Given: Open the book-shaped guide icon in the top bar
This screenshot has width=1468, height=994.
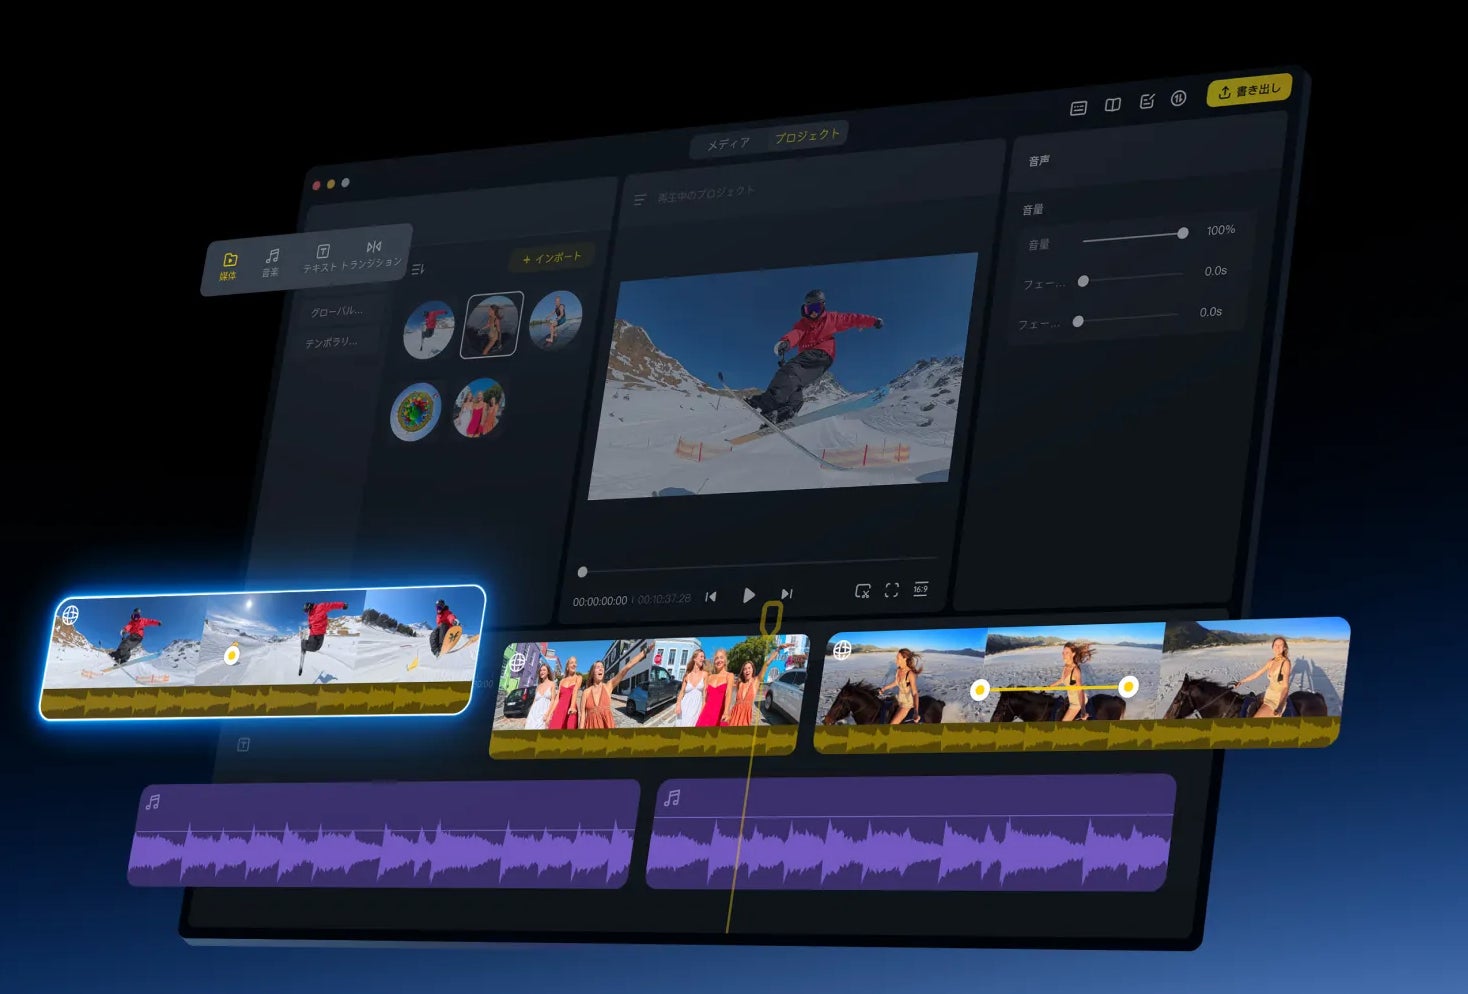Looking at the screenshot, I should pos(1112,104).
